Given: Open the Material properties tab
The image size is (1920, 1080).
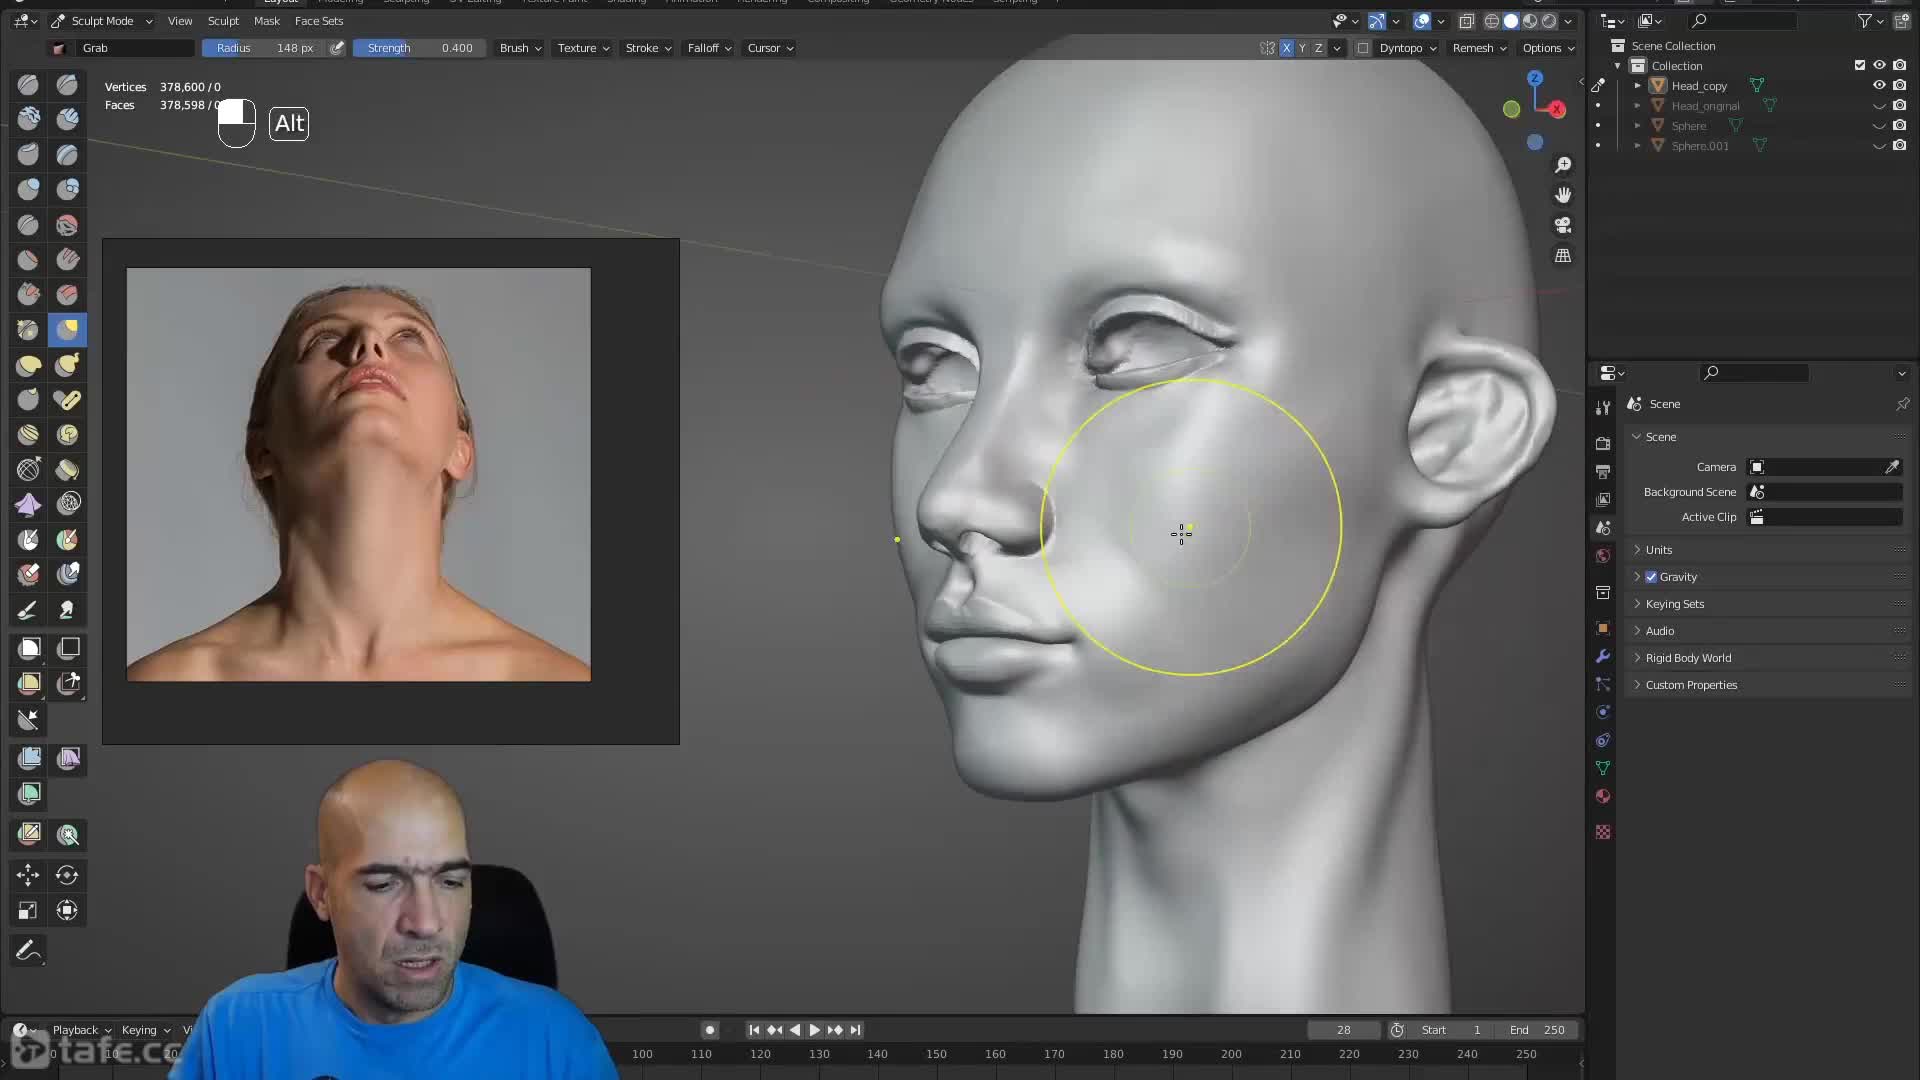Looking at the screenshot, I should point(1603,796).
